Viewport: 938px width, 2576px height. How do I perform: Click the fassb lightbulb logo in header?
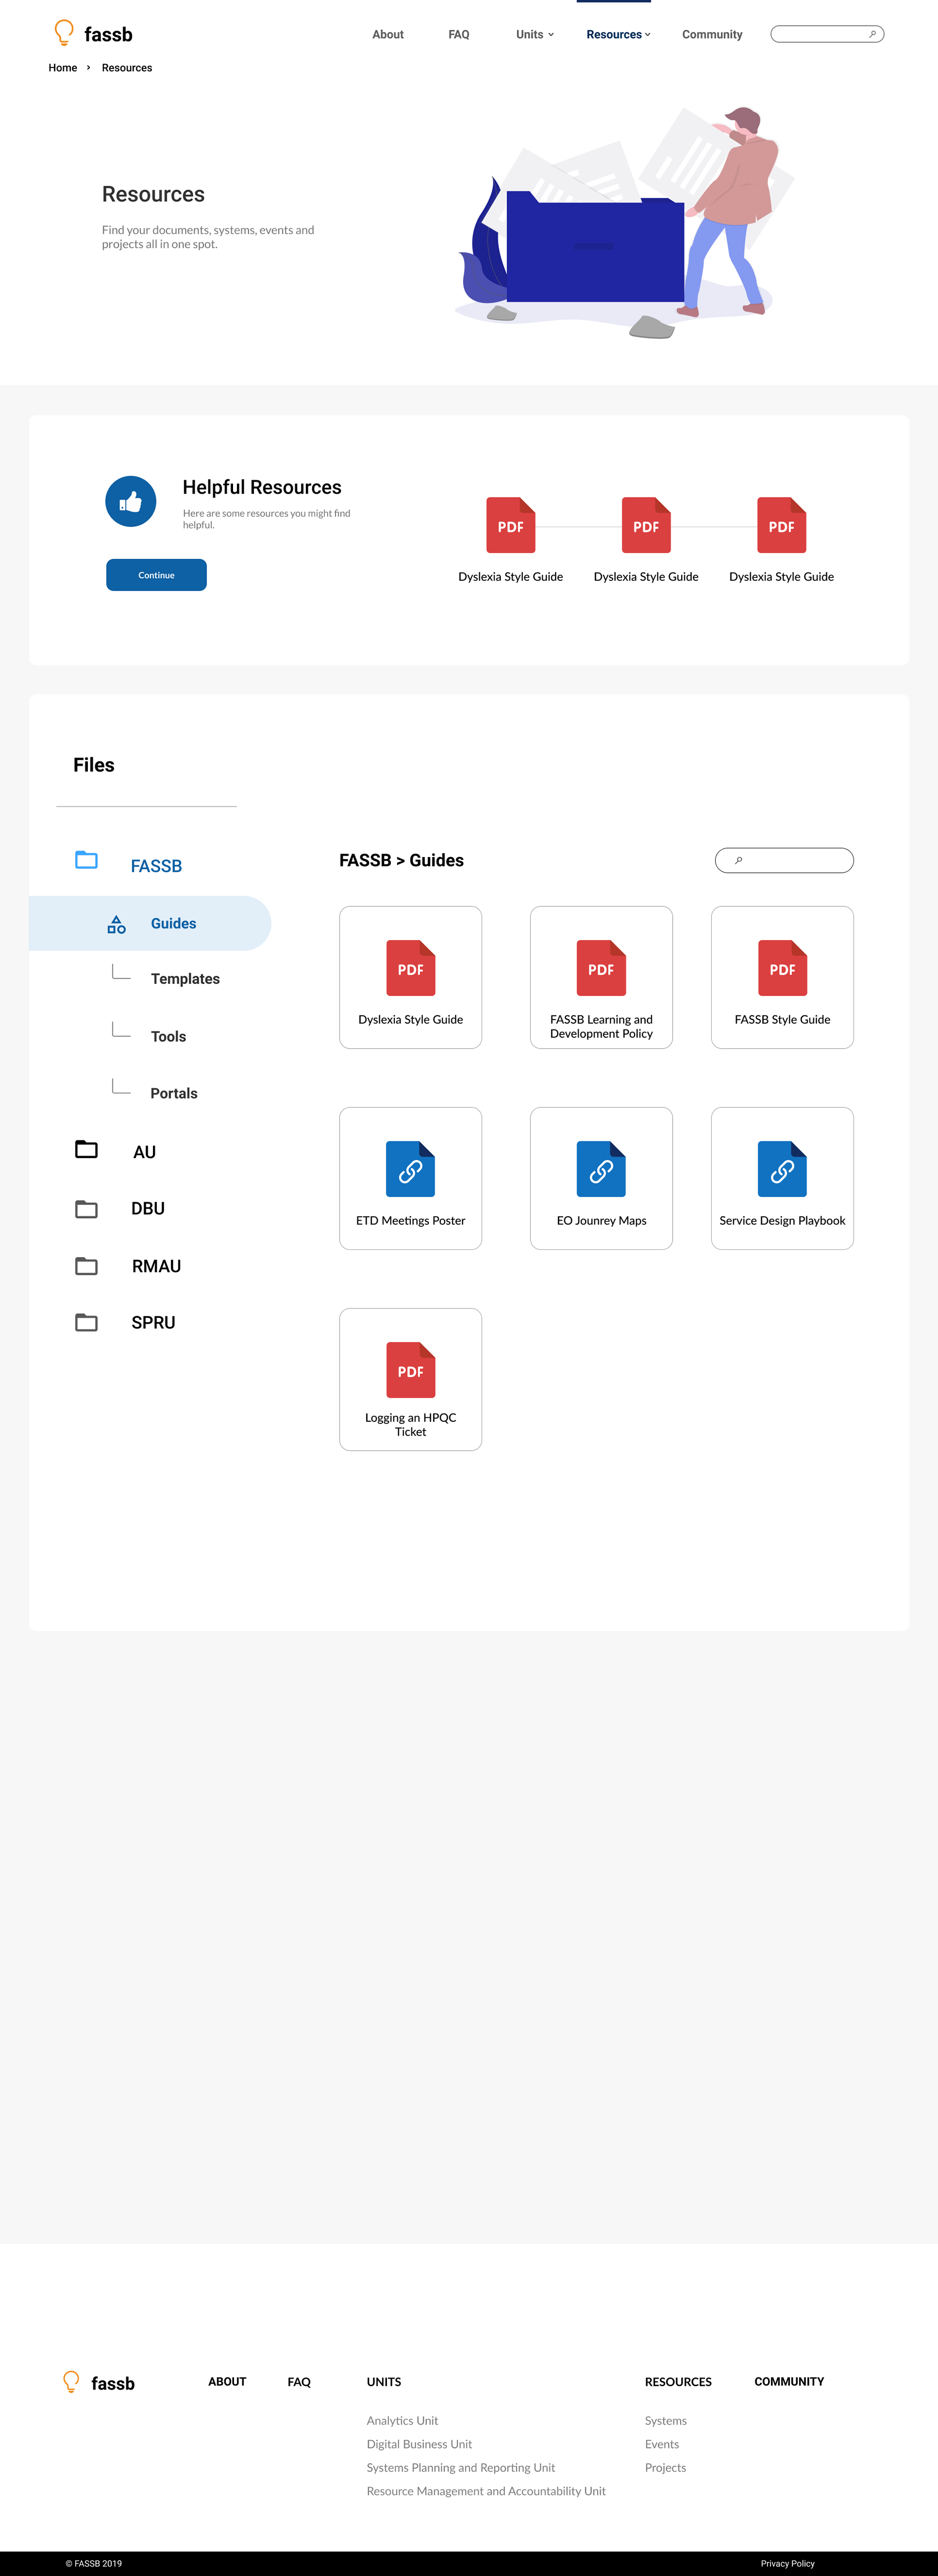64,33
